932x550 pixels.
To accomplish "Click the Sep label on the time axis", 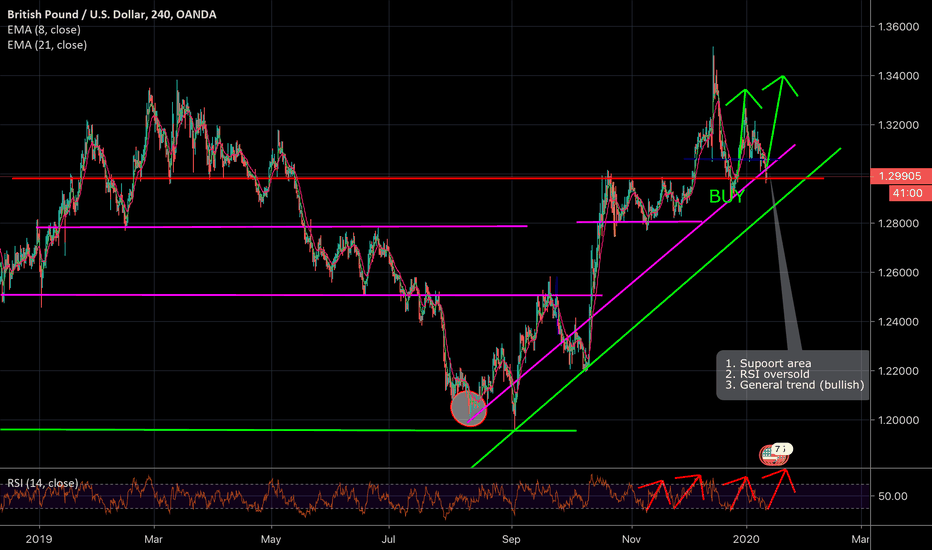I will (x=511, y=536).
